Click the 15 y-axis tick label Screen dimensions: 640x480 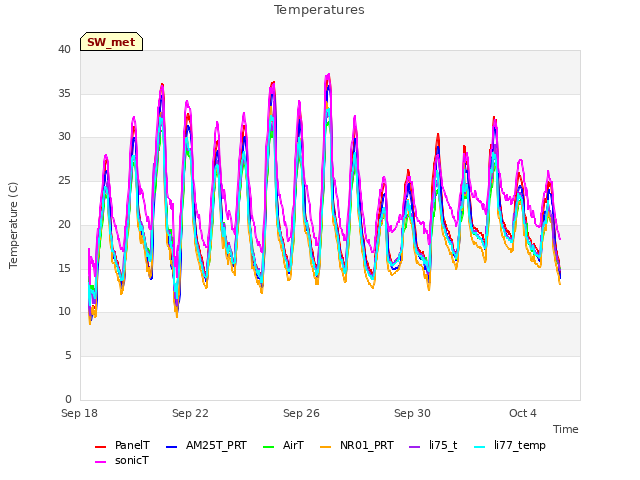click(64, 268)
